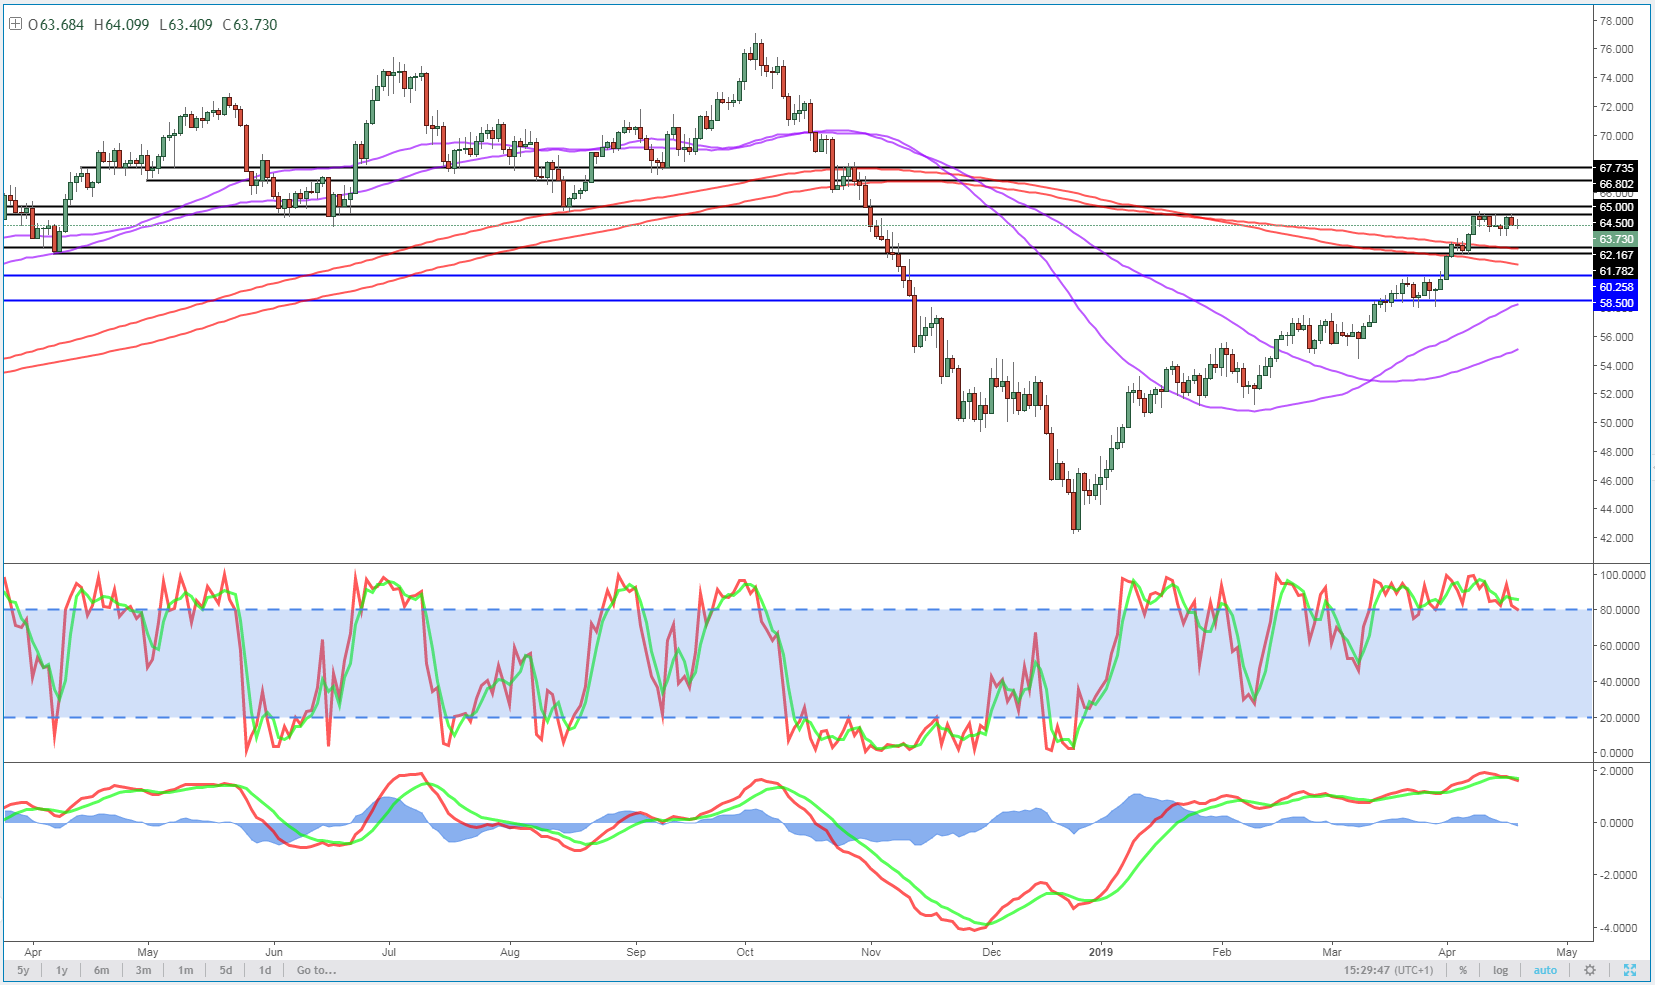The height and width of the screenshot is (985, 1655).
Task: Open the Go to... date dialog
Action: point(316,970)
